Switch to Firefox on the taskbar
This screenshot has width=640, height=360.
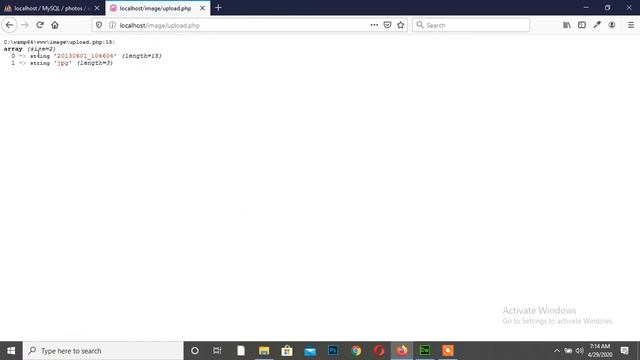click(402, 351)
